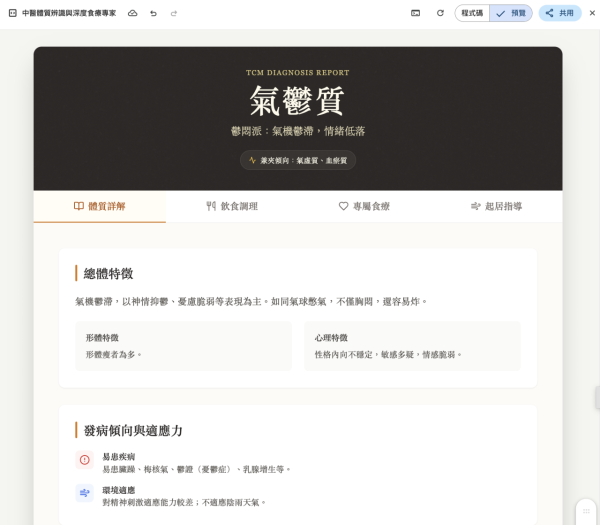Image resolution: width=600 pixels, height=525 pixels.
Task: Click the red alert icon for 易患疾病
Action: pos(85,460)
